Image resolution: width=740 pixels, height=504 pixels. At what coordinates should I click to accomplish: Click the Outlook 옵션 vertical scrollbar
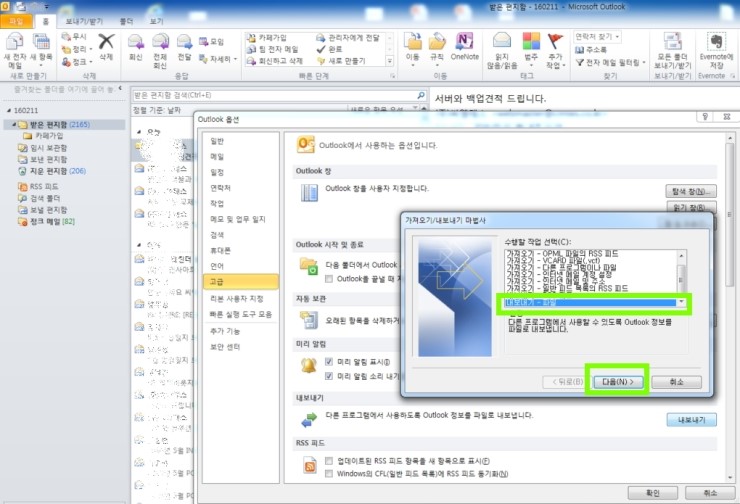coord(730,307)
